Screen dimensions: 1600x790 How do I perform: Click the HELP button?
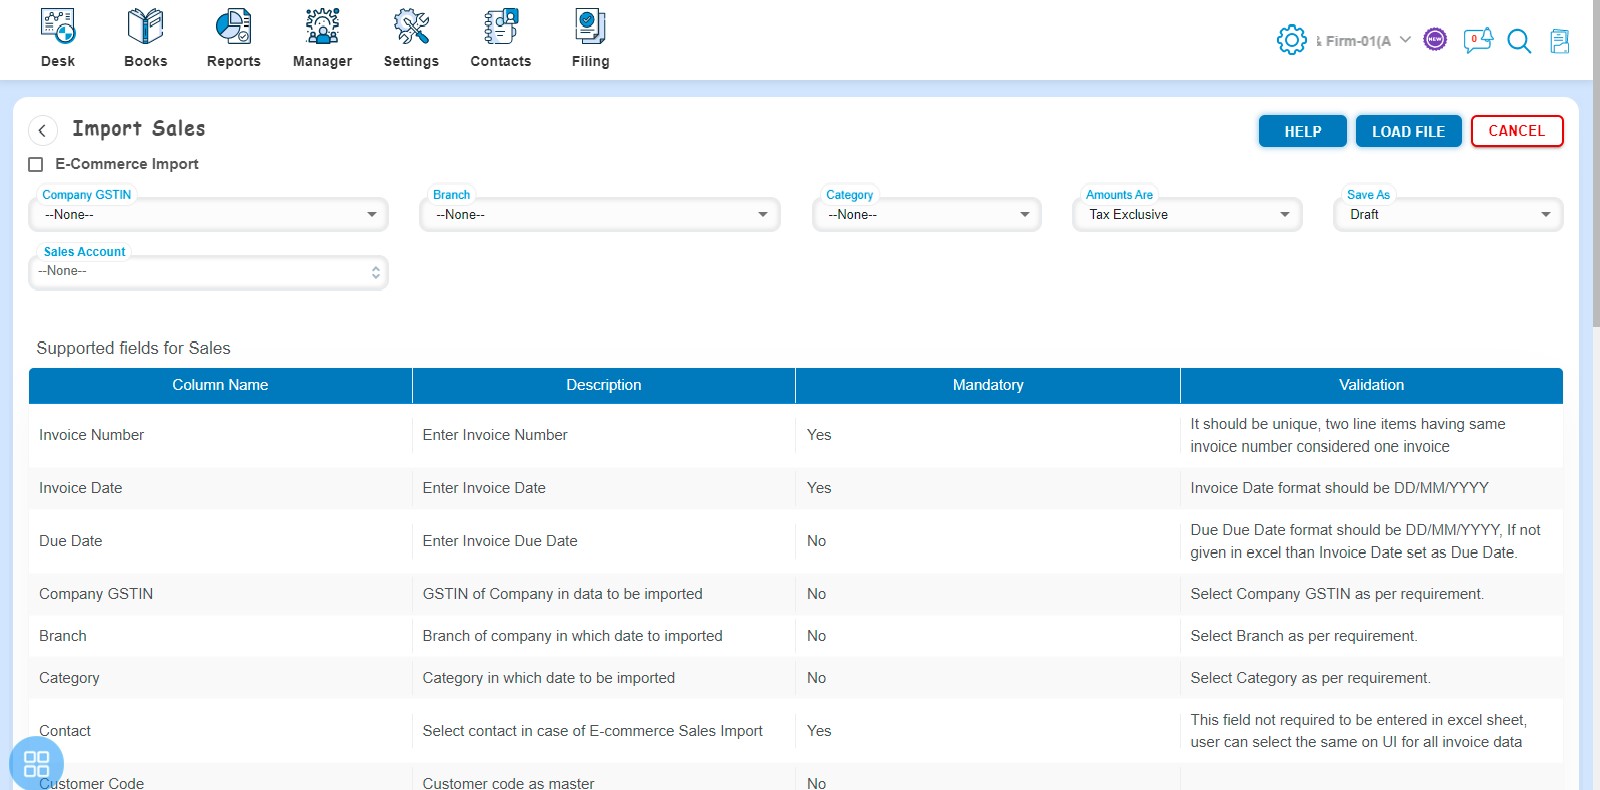pos(1303,131)
